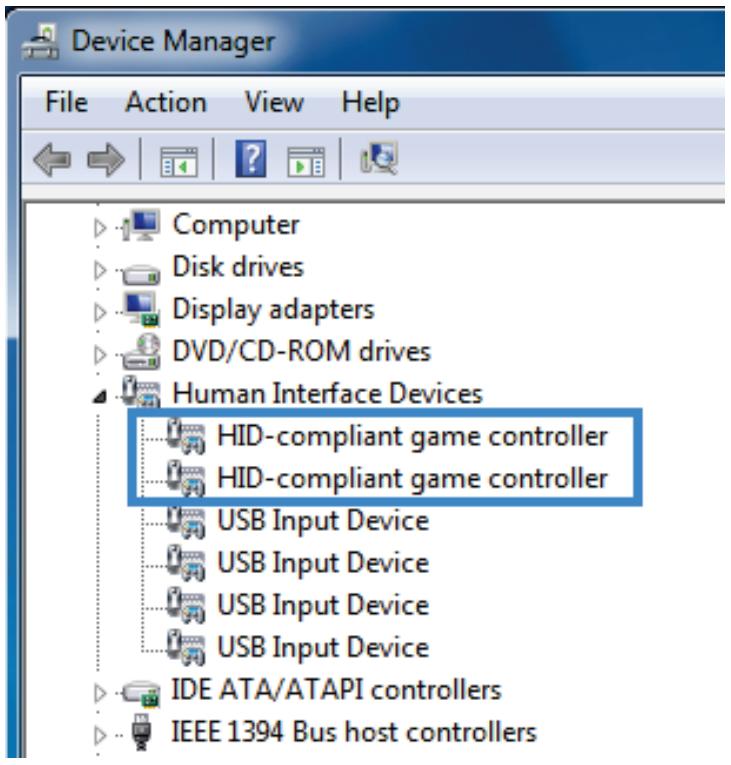The width and height of the screenshot is (731, 765).
Task: Open Help via the blue question mark icon
Action: [251, 159]
